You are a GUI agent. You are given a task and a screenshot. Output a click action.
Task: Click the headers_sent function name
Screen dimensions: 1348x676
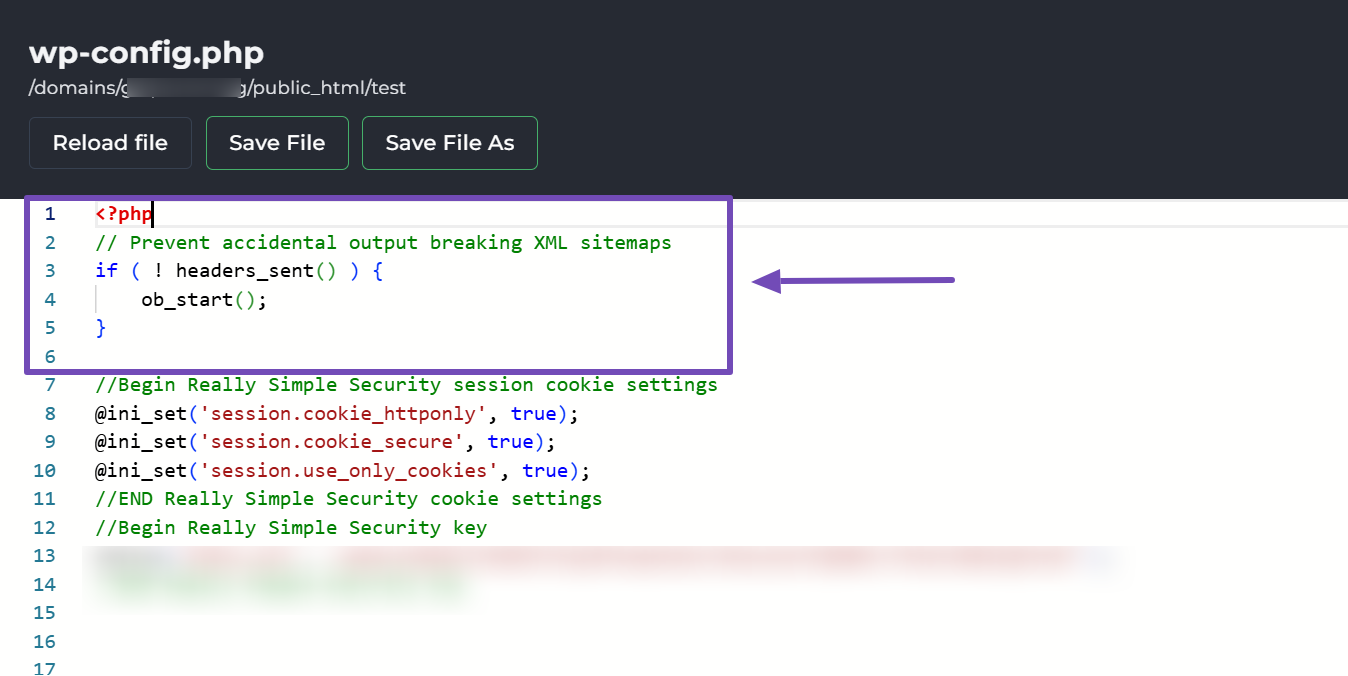(244, 271)
